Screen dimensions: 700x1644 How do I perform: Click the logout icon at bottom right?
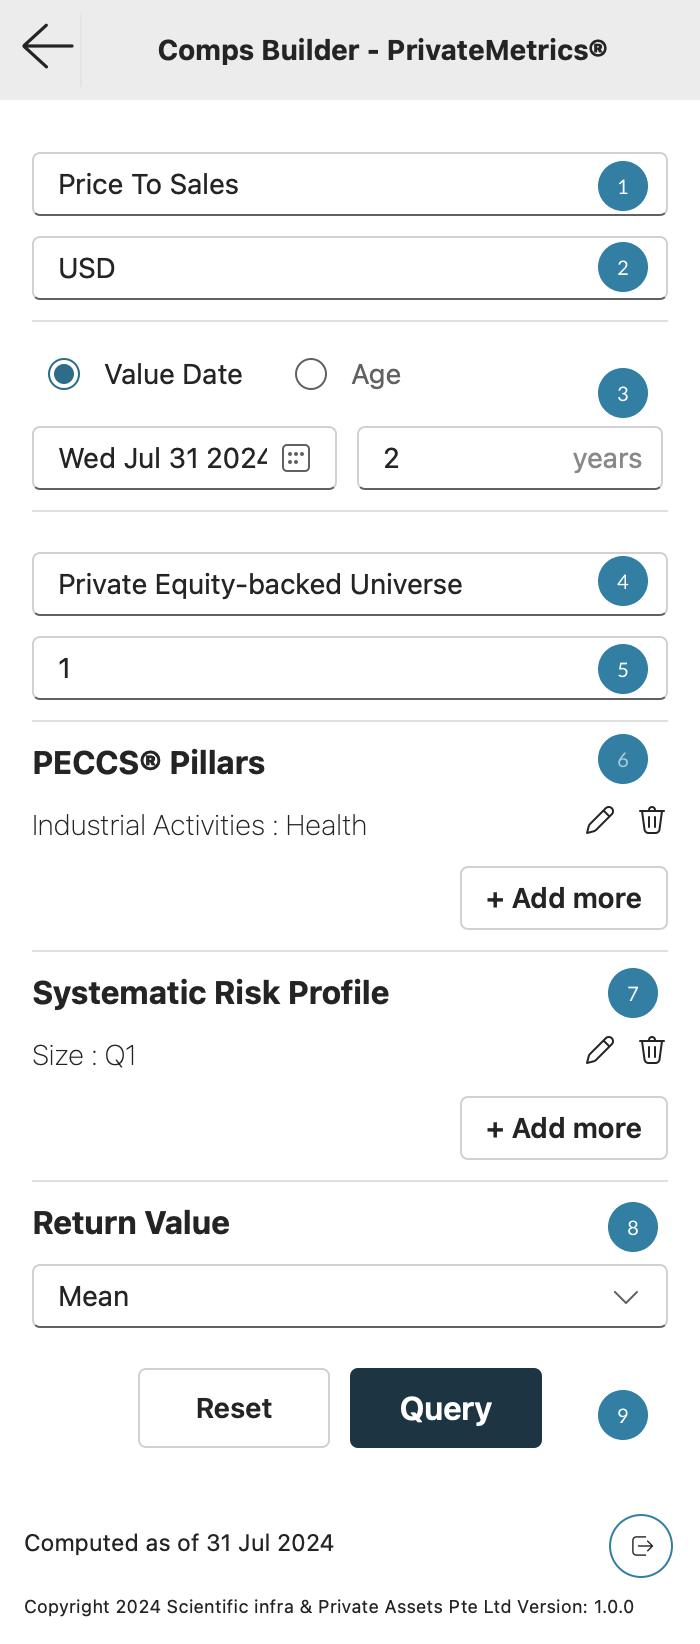tap(641, 1546)
